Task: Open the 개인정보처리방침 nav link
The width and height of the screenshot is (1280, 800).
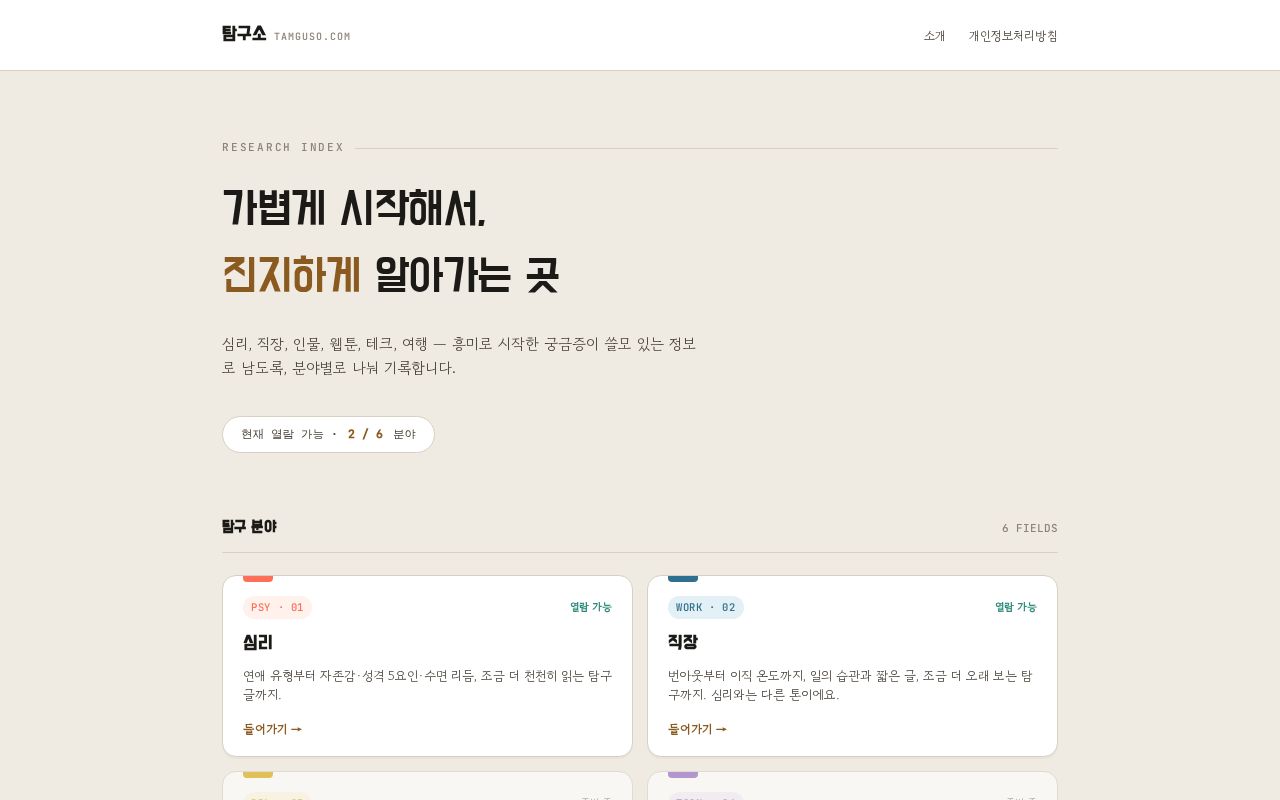Action: (1013, 36)
